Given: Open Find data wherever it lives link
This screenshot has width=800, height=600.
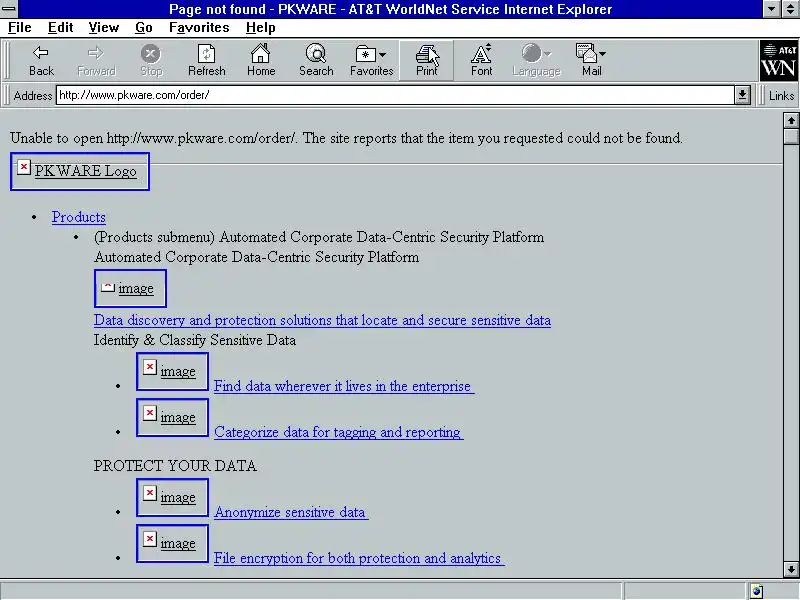Looking at the screenshot, I should coord(343,386).
